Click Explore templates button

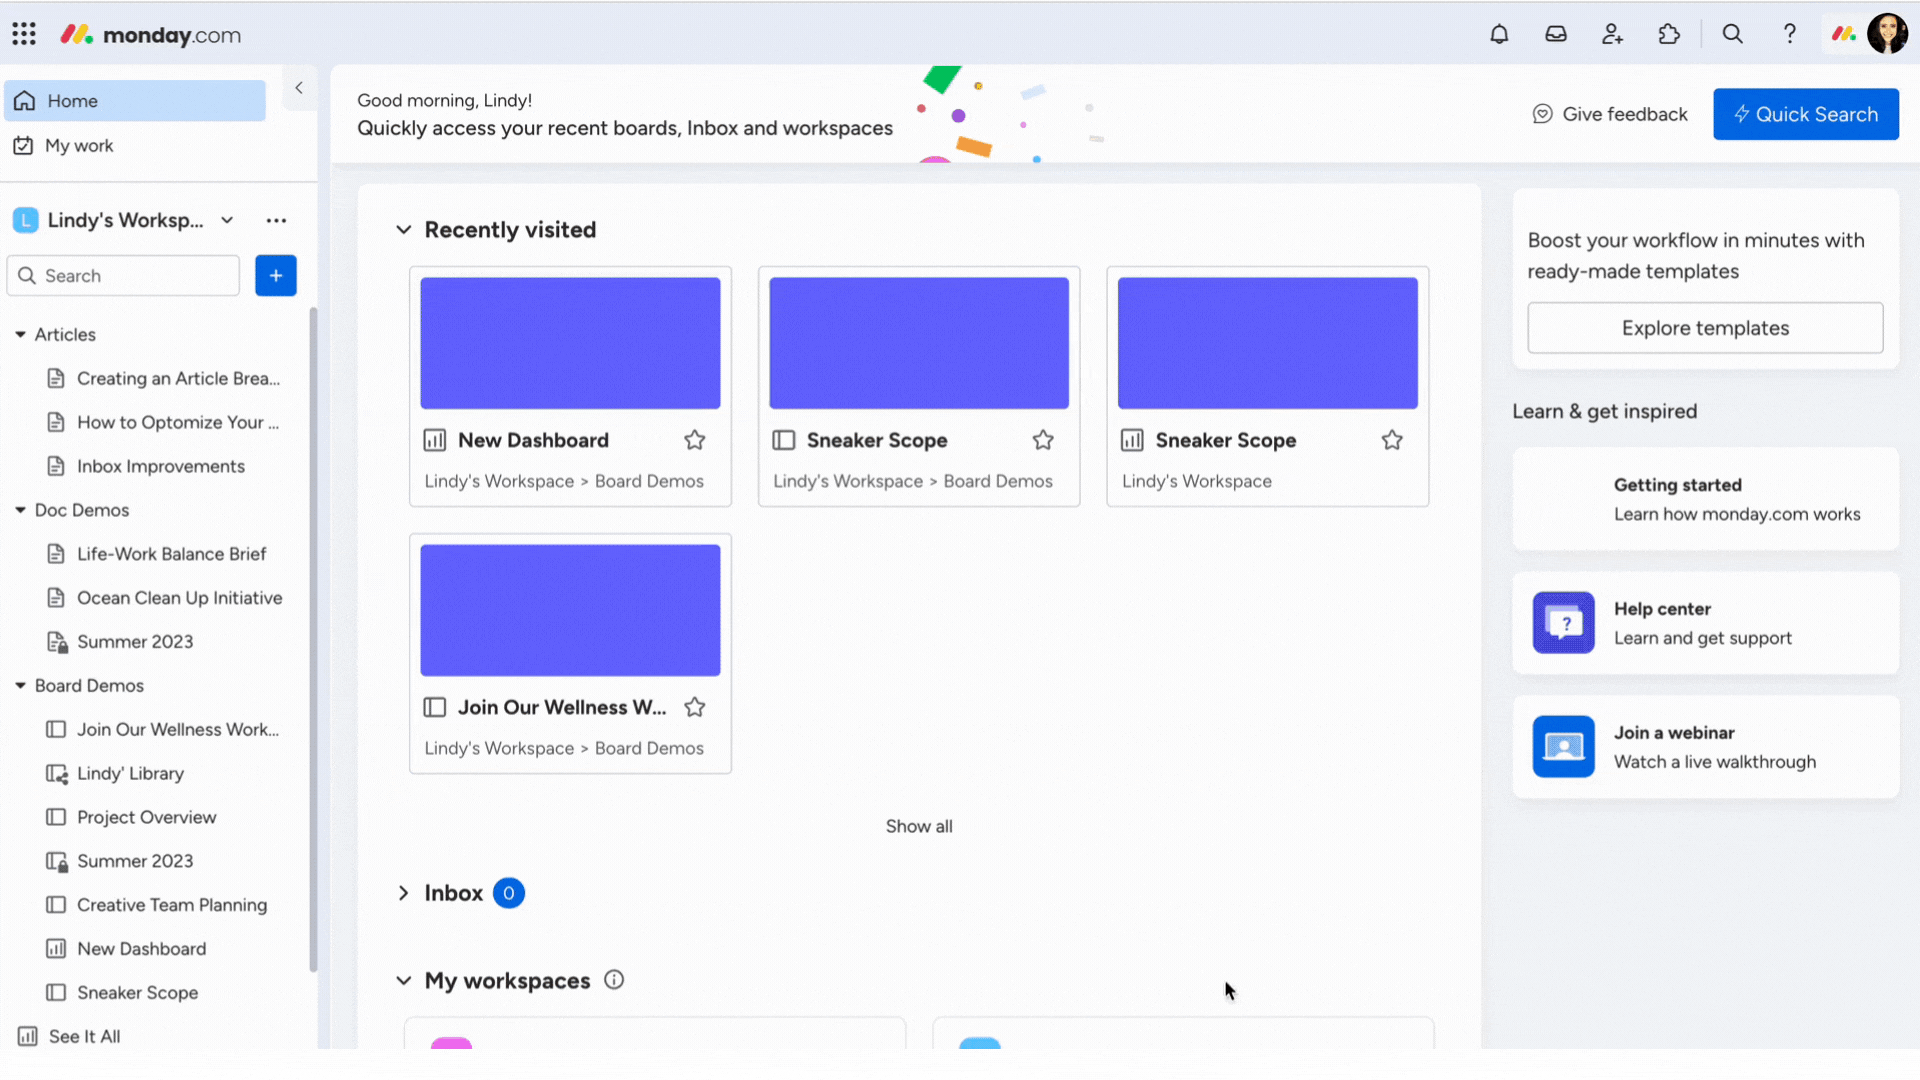pos(1705,328)
